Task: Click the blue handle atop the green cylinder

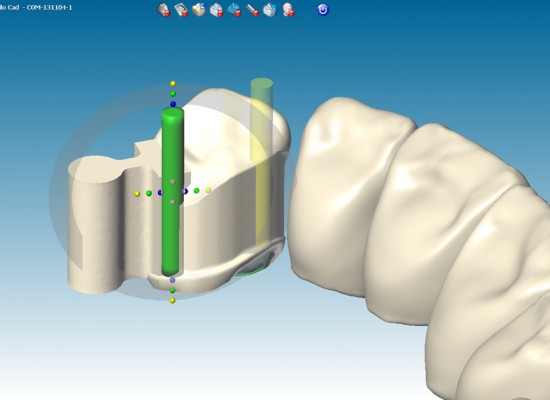Action: 173,104
